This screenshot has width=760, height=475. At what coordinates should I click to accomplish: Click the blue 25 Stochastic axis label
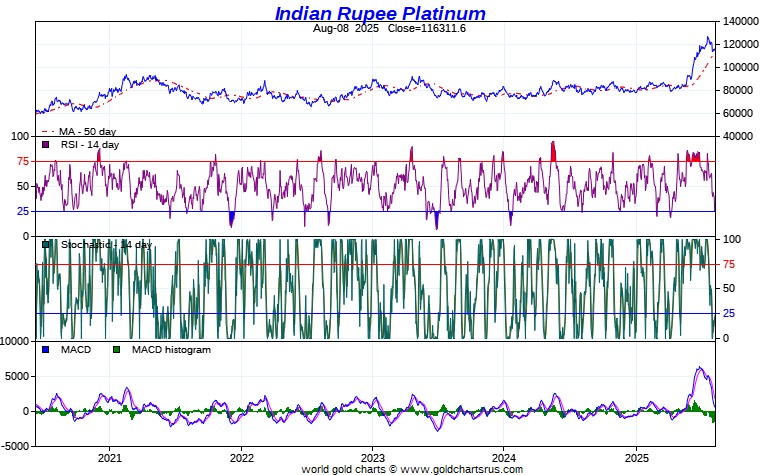click(729, 314)
